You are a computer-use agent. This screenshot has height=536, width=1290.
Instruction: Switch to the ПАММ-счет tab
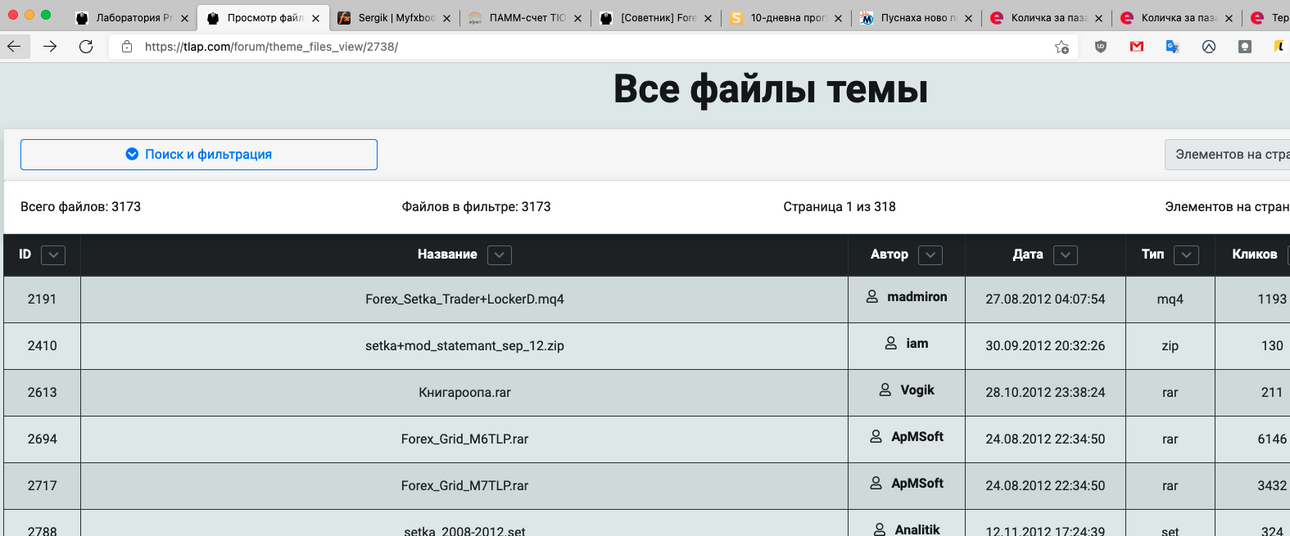(525, 18)
